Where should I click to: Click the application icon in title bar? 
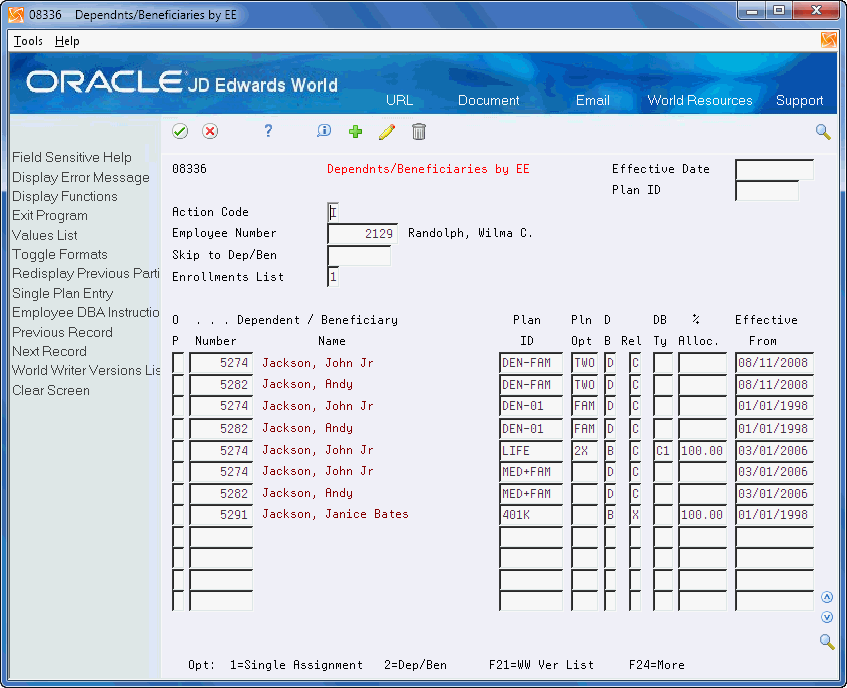coord(16,15)
